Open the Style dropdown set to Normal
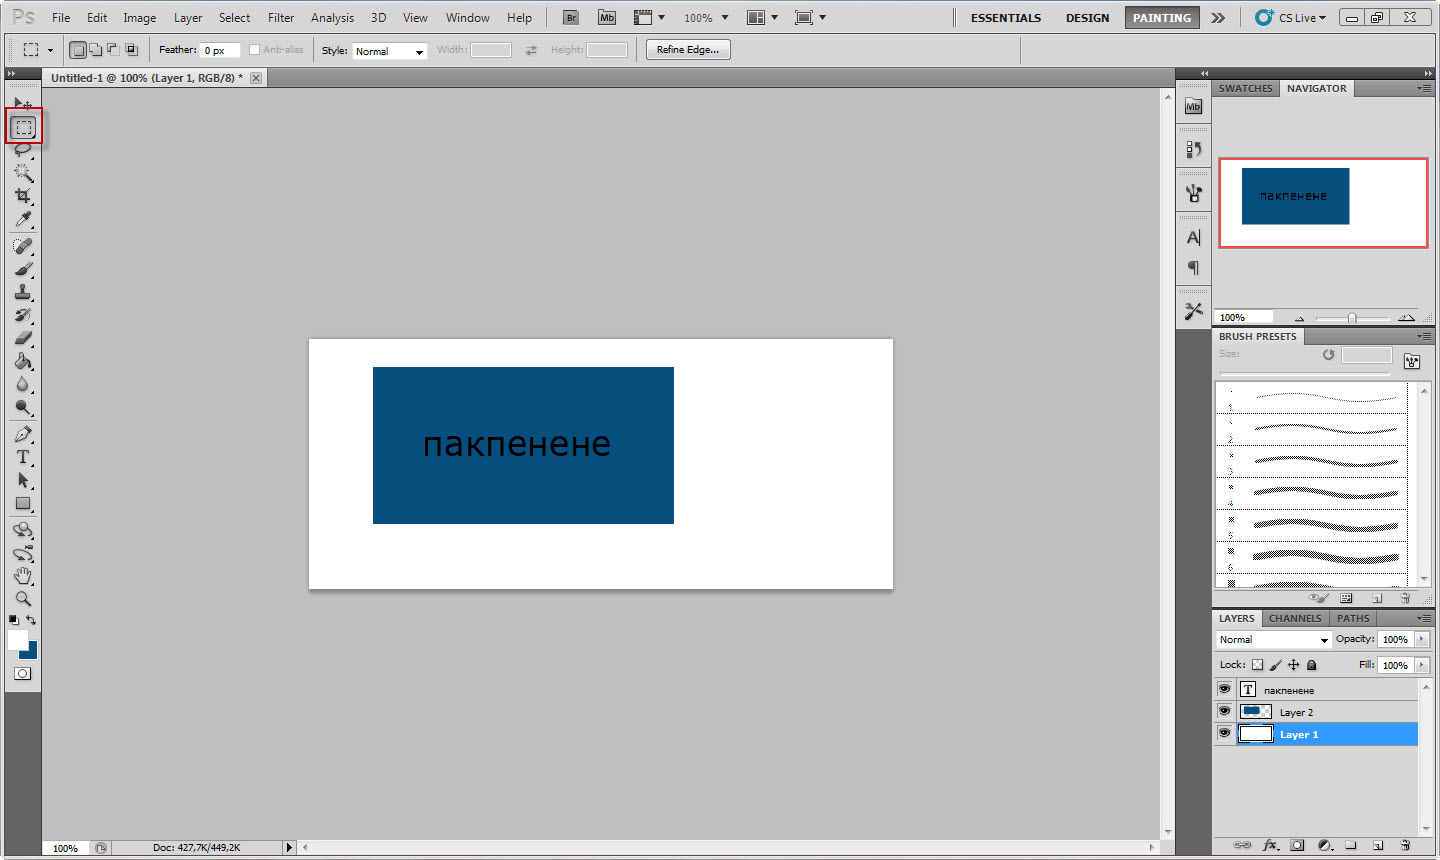The width and height of the screenshot is (1440, 860). click(x=389, y=51)
